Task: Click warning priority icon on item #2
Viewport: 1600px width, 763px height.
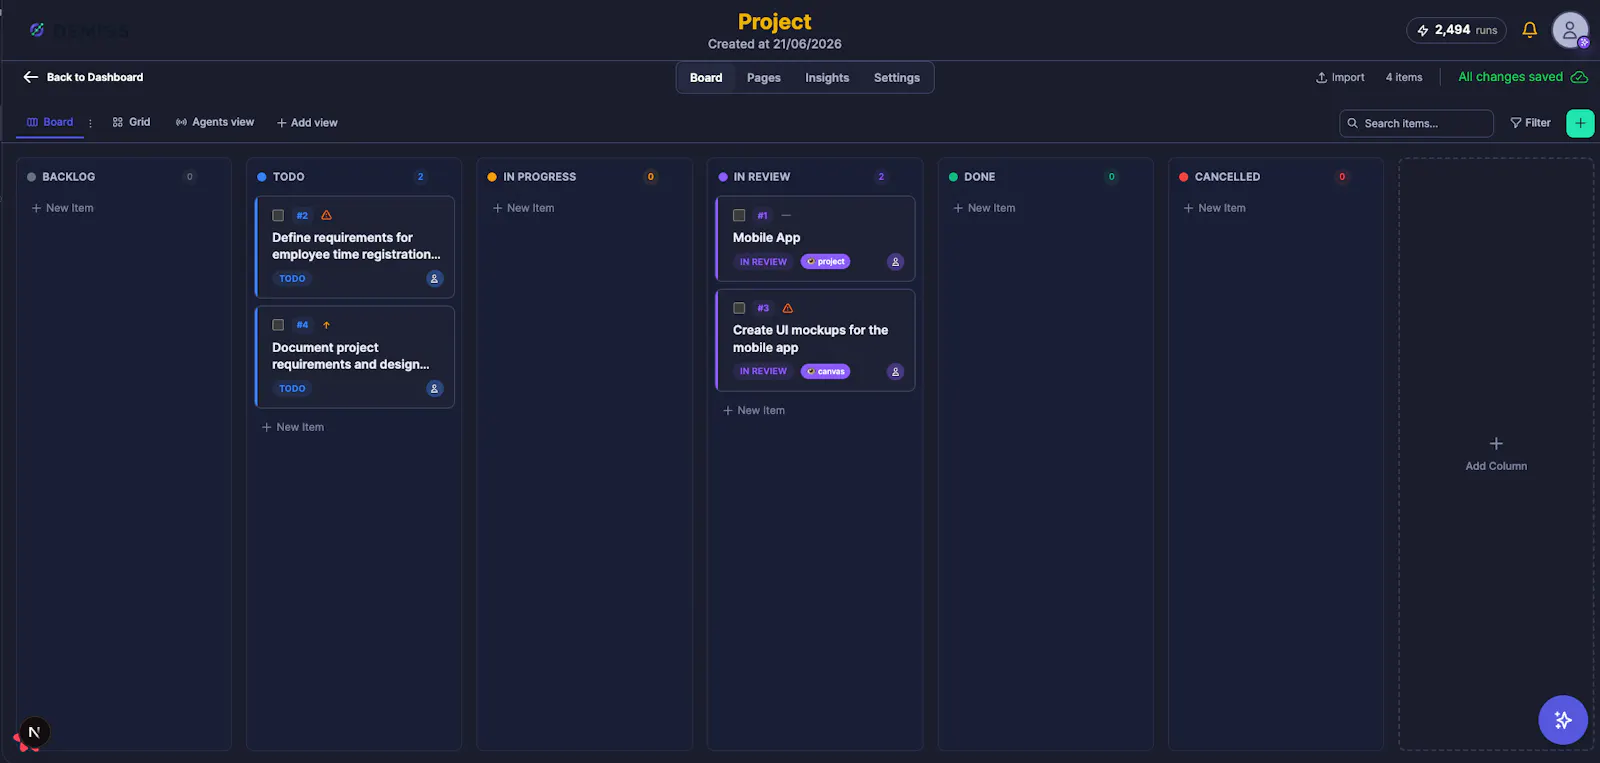Action: pyautogui.click(x=326, y=215)
